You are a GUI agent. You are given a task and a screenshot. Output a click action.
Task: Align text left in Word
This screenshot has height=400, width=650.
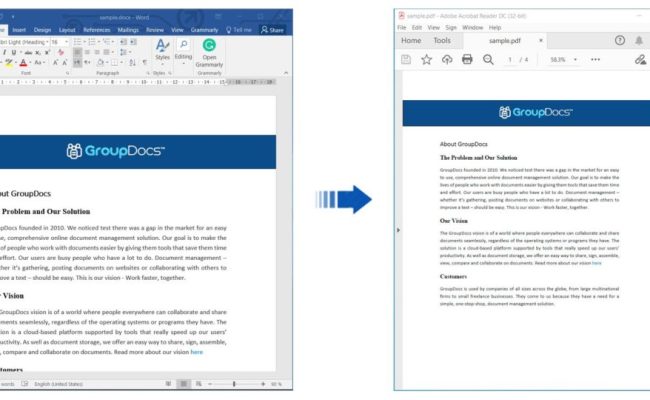click(78, 52)
